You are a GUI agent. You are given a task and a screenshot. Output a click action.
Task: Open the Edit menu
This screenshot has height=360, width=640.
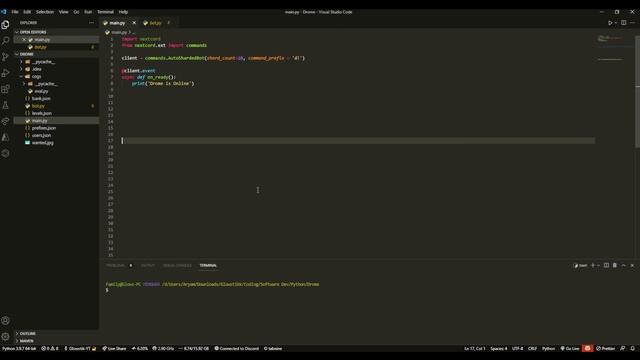(27, 12)
